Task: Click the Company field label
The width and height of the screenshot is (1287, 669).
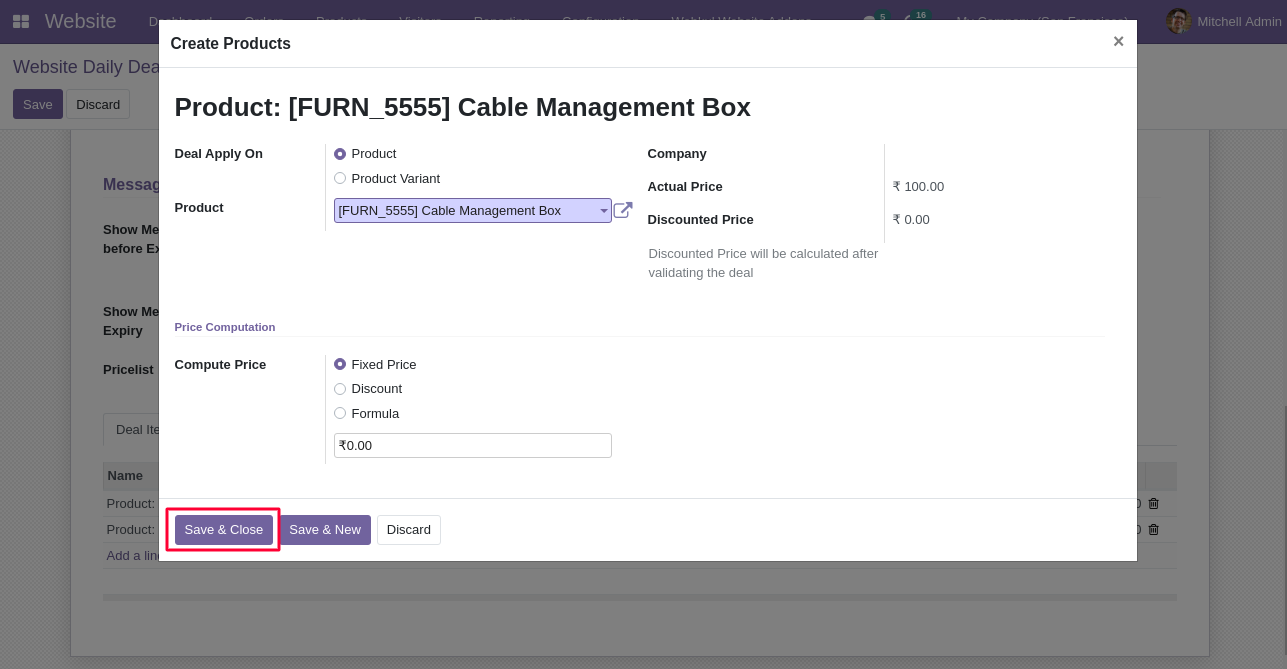Action: pyautogui.click(x=677, y=154)
